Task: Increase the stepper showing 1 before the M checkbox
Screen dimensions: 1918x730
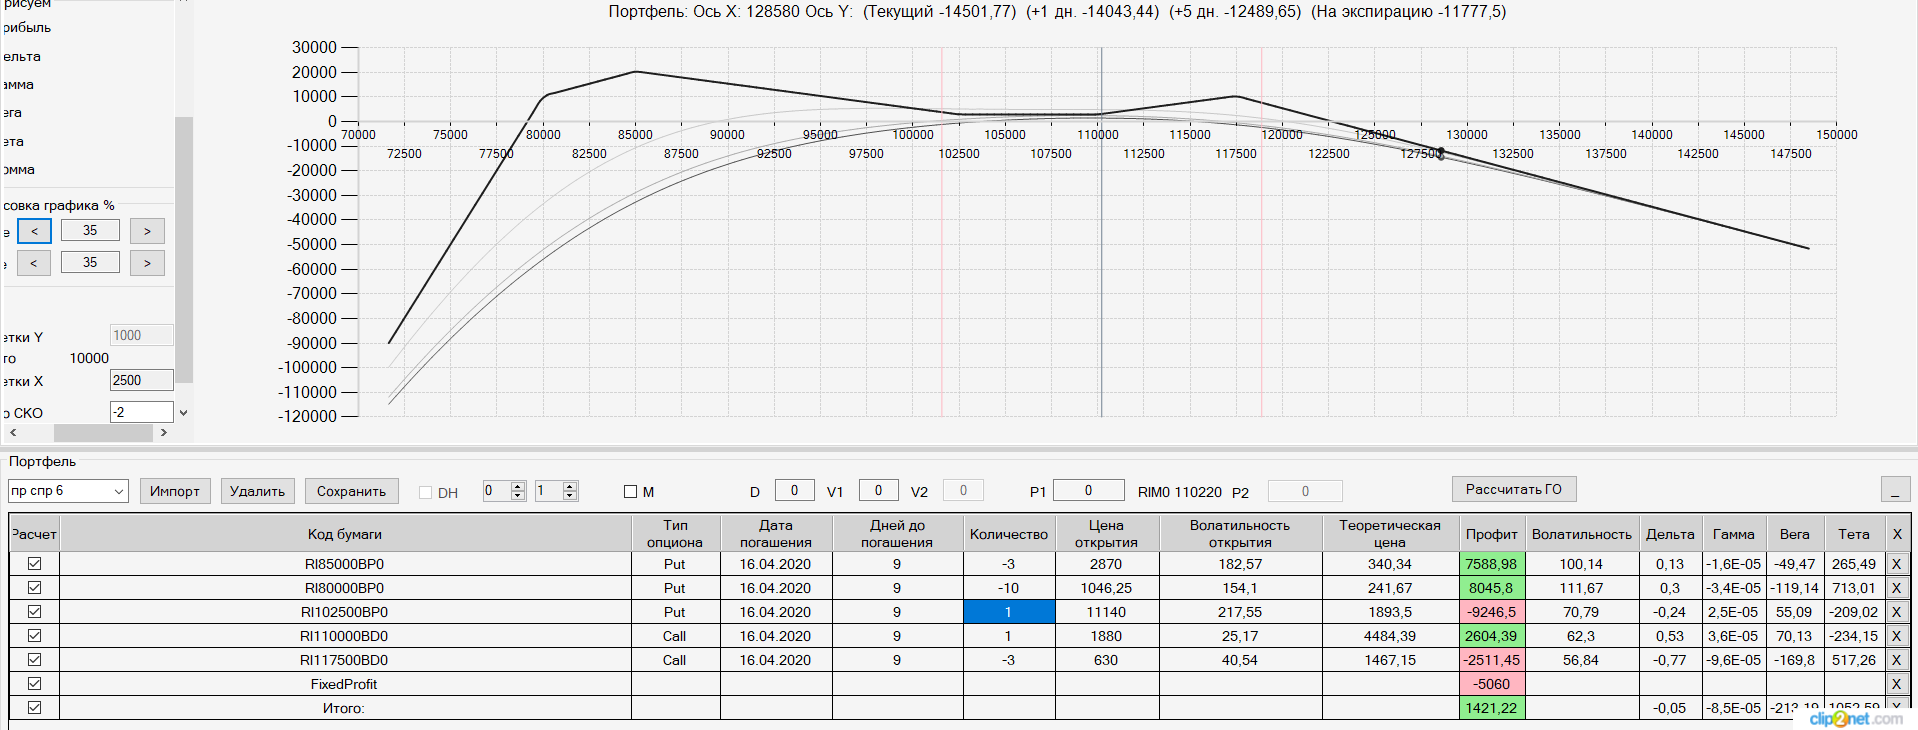Action: point(570,486)
